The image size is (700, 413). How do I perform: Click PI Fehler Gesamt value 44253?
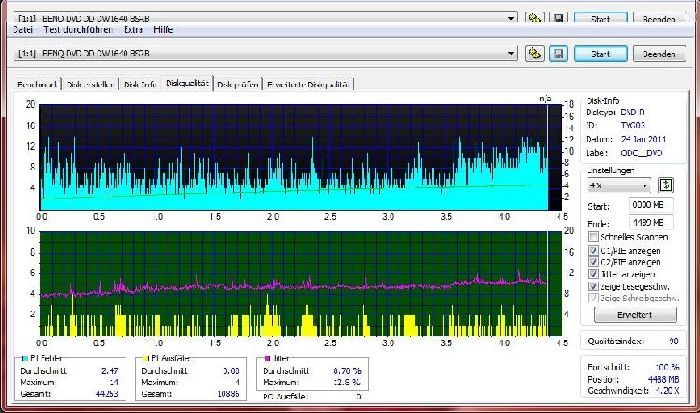(x=107, y=394)
